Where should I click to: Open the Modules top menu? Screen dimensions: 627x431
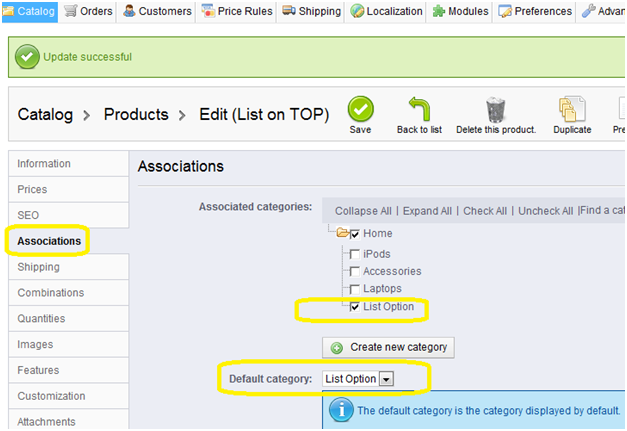460,11
